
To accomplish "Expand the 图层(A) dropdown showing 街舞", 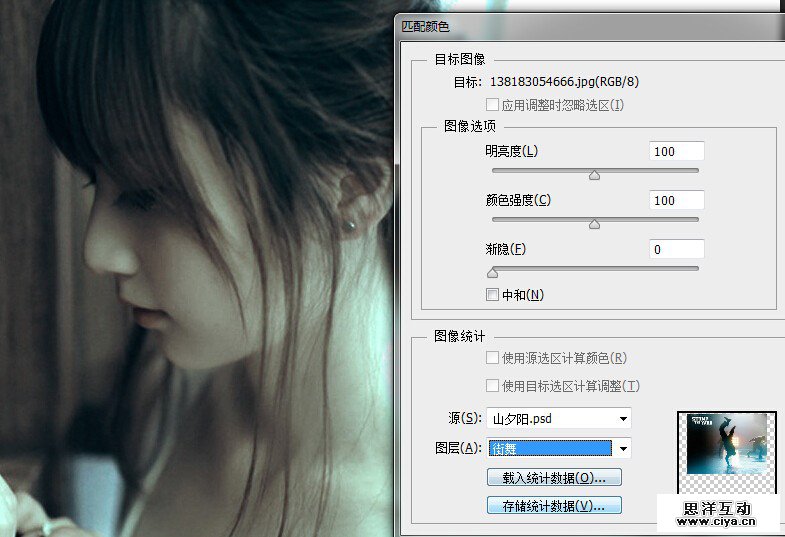I will point(559,448).
